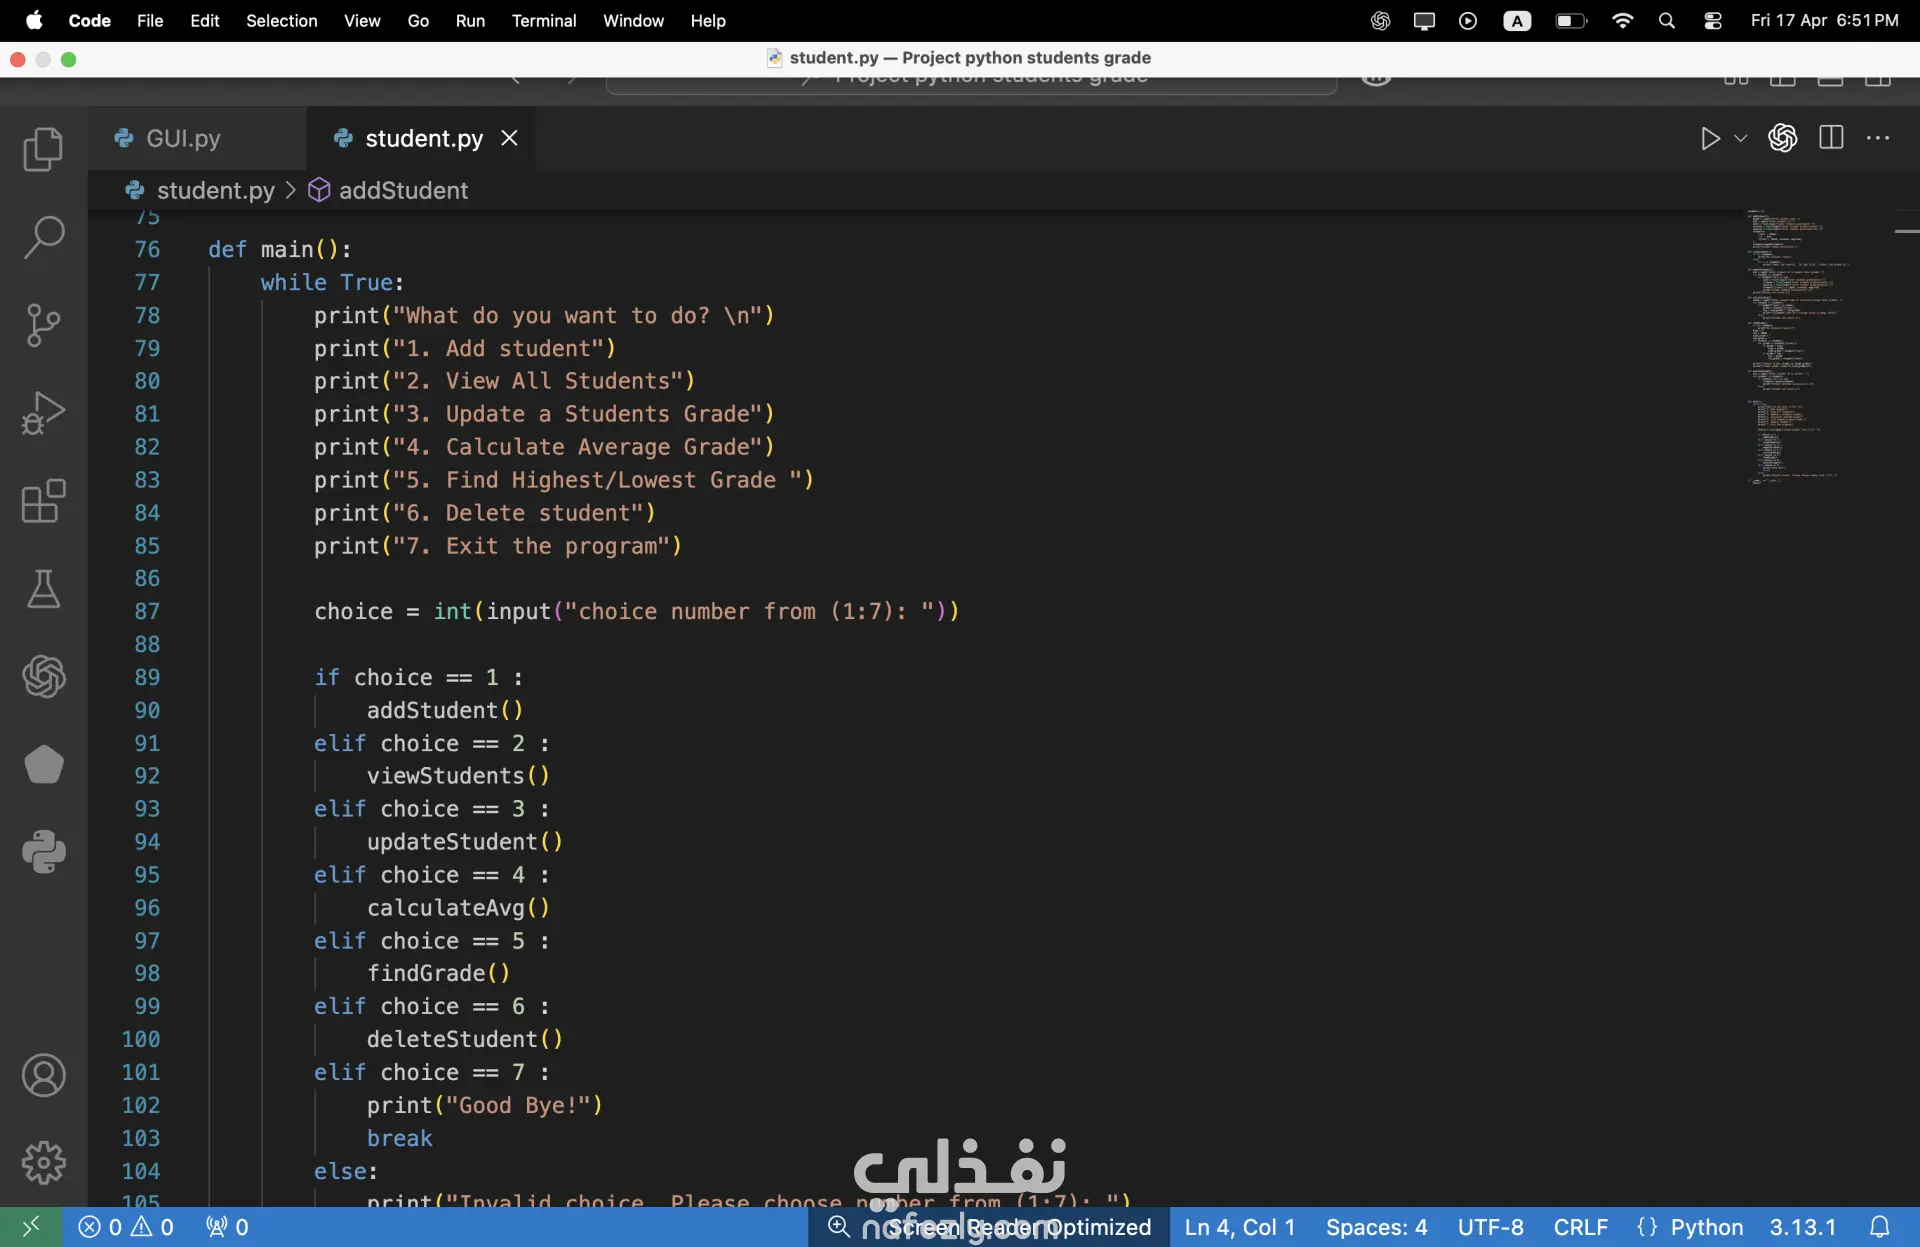Place cursor on the 'while True:' line
Image resolution: width=1920 pixels, height=1247 pixels.
[332, 282]
